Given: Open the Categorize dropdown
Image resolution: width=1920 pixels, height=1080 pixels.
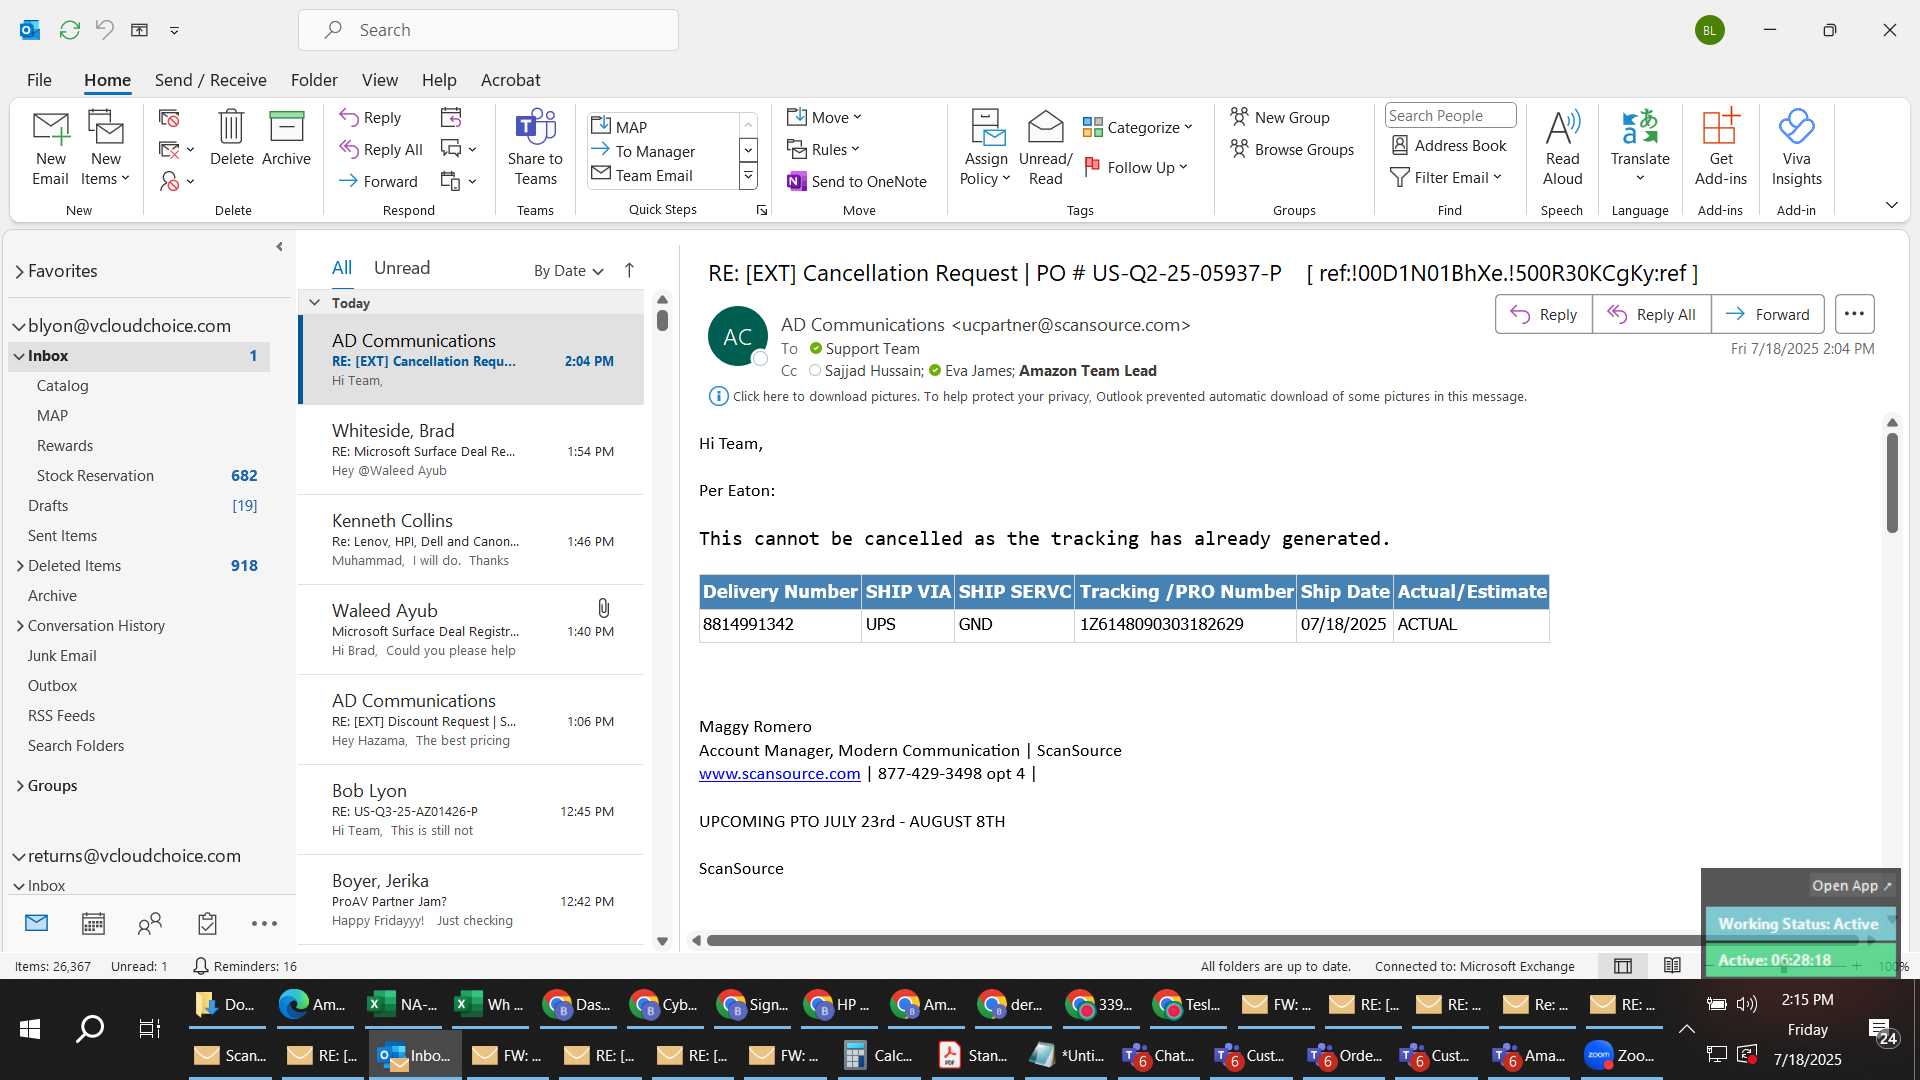Looking at the screenshot, I should tap(1138, 127).
